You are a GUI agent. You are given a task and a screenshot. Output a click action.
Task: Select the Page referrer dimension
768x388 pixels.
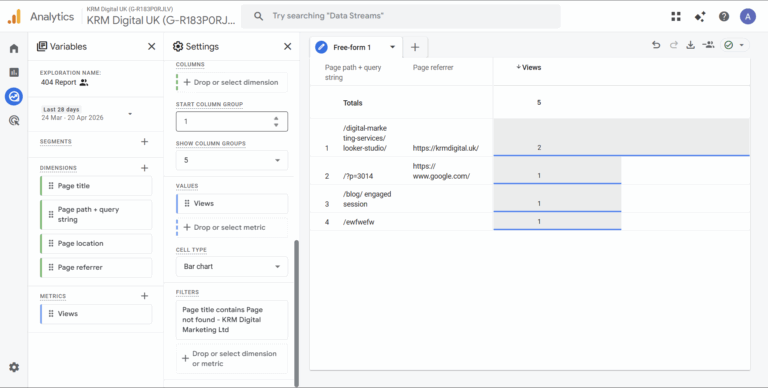[x=96, y=267]
